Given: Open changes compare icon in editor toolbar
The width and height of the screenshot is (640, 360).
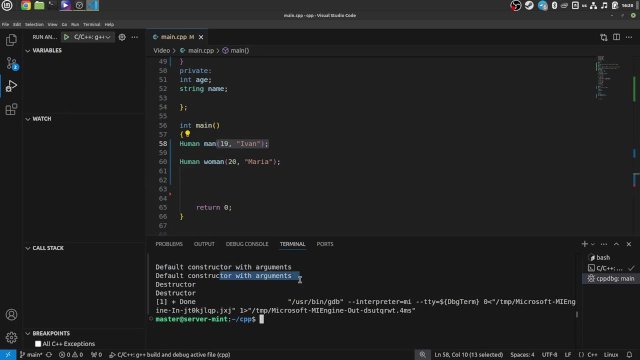Looking at the screenshot, I should pos(604,37).
